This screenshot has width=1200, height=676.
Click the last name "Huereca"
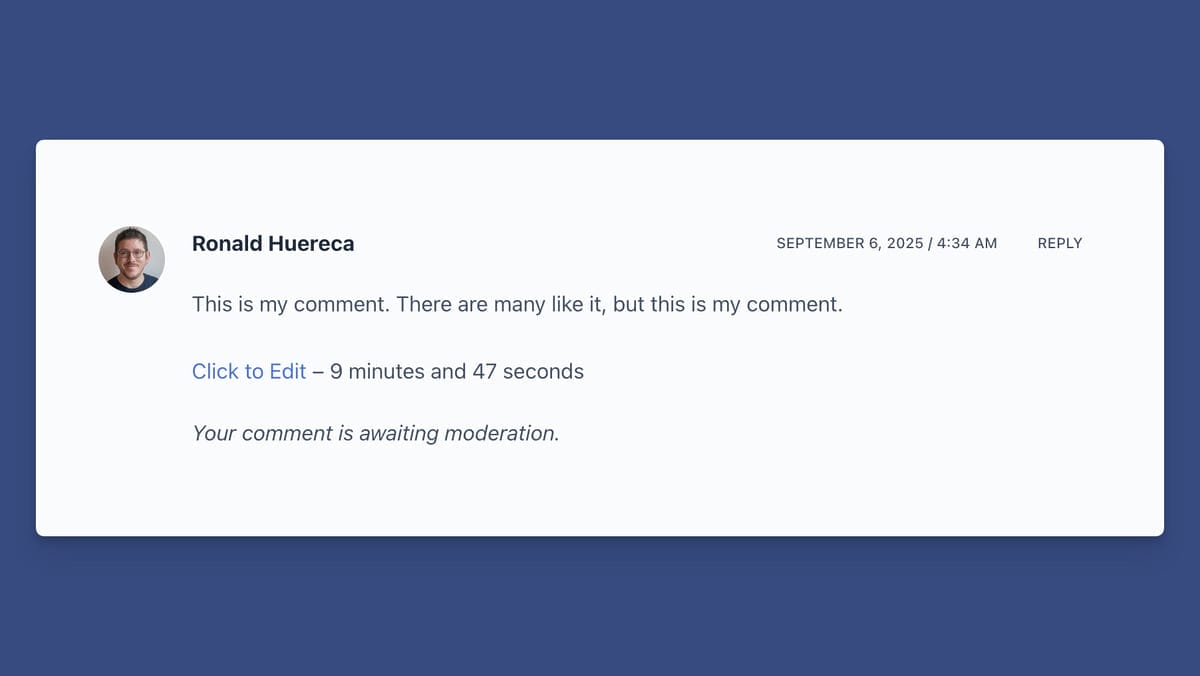[x=311, y=244]
